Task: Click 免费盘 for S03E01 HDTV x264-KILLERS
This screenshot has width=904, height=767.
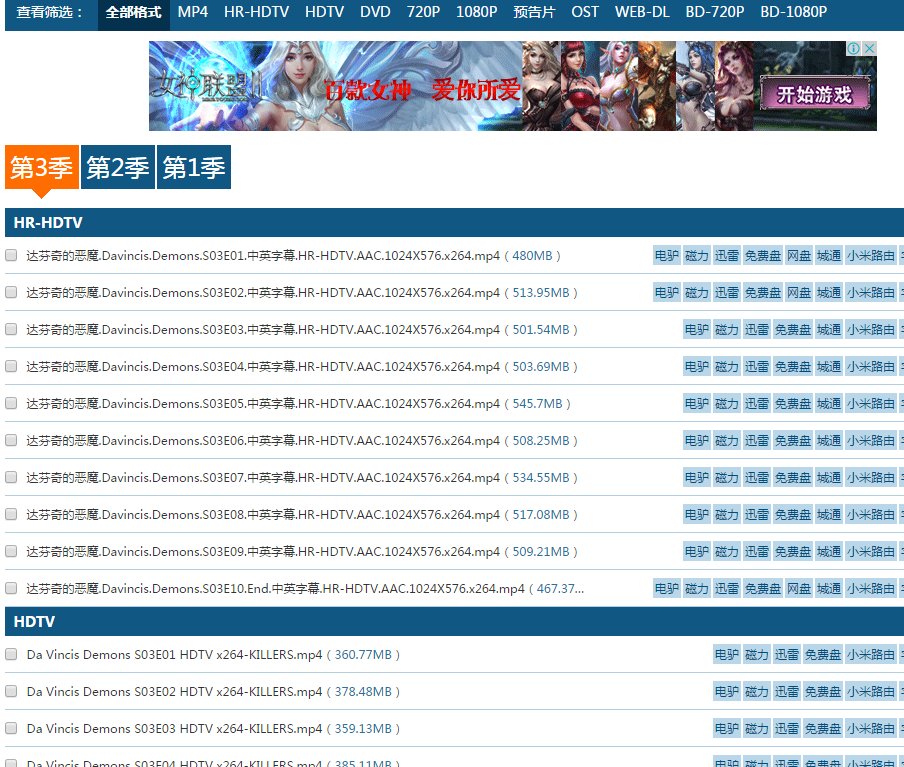Action: pos(823,655)
